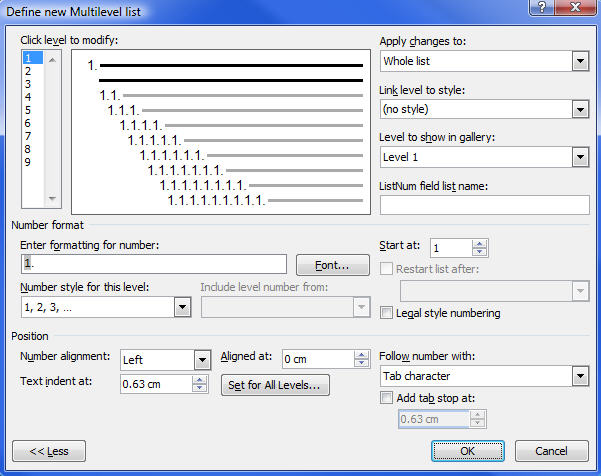Open the Number alignment dropdown
The height and width of the screenshot is (476, 601).
click(202, 359)
